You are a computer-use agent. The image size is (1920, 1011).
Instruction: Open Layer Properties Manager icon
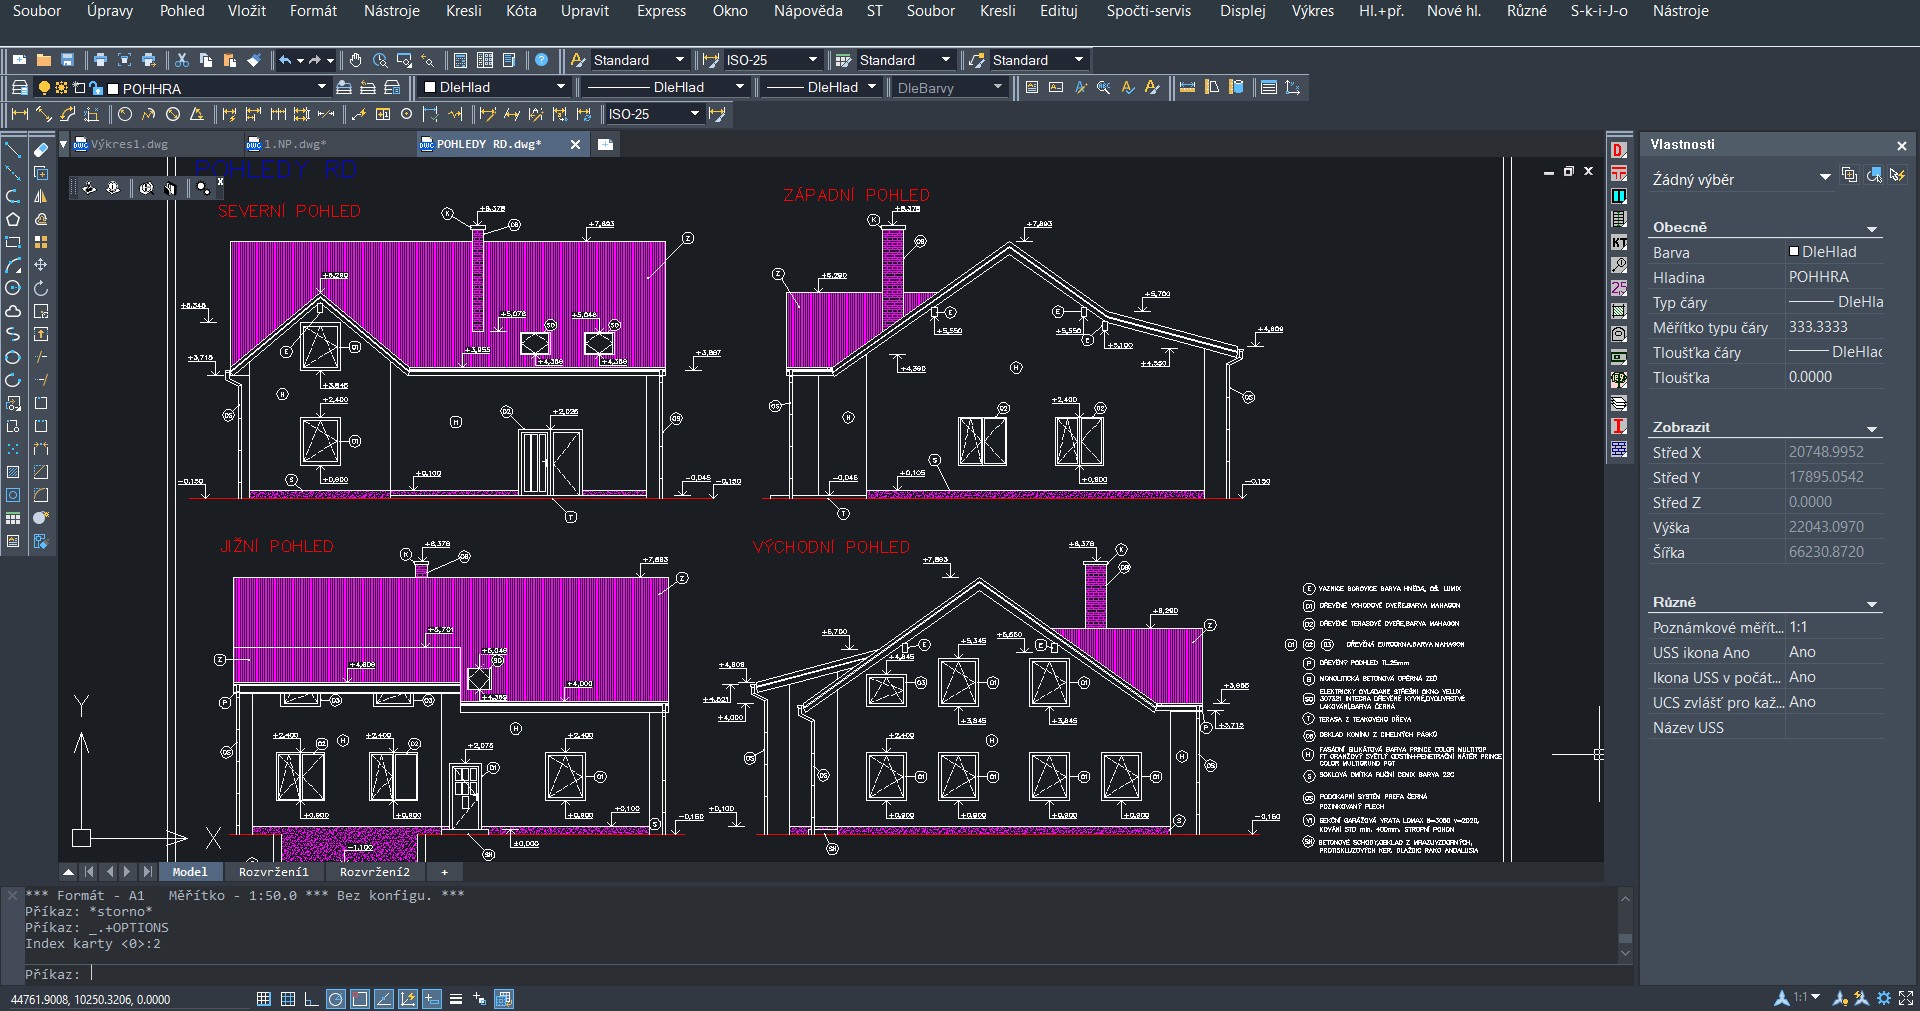click(x=19, y=88)
